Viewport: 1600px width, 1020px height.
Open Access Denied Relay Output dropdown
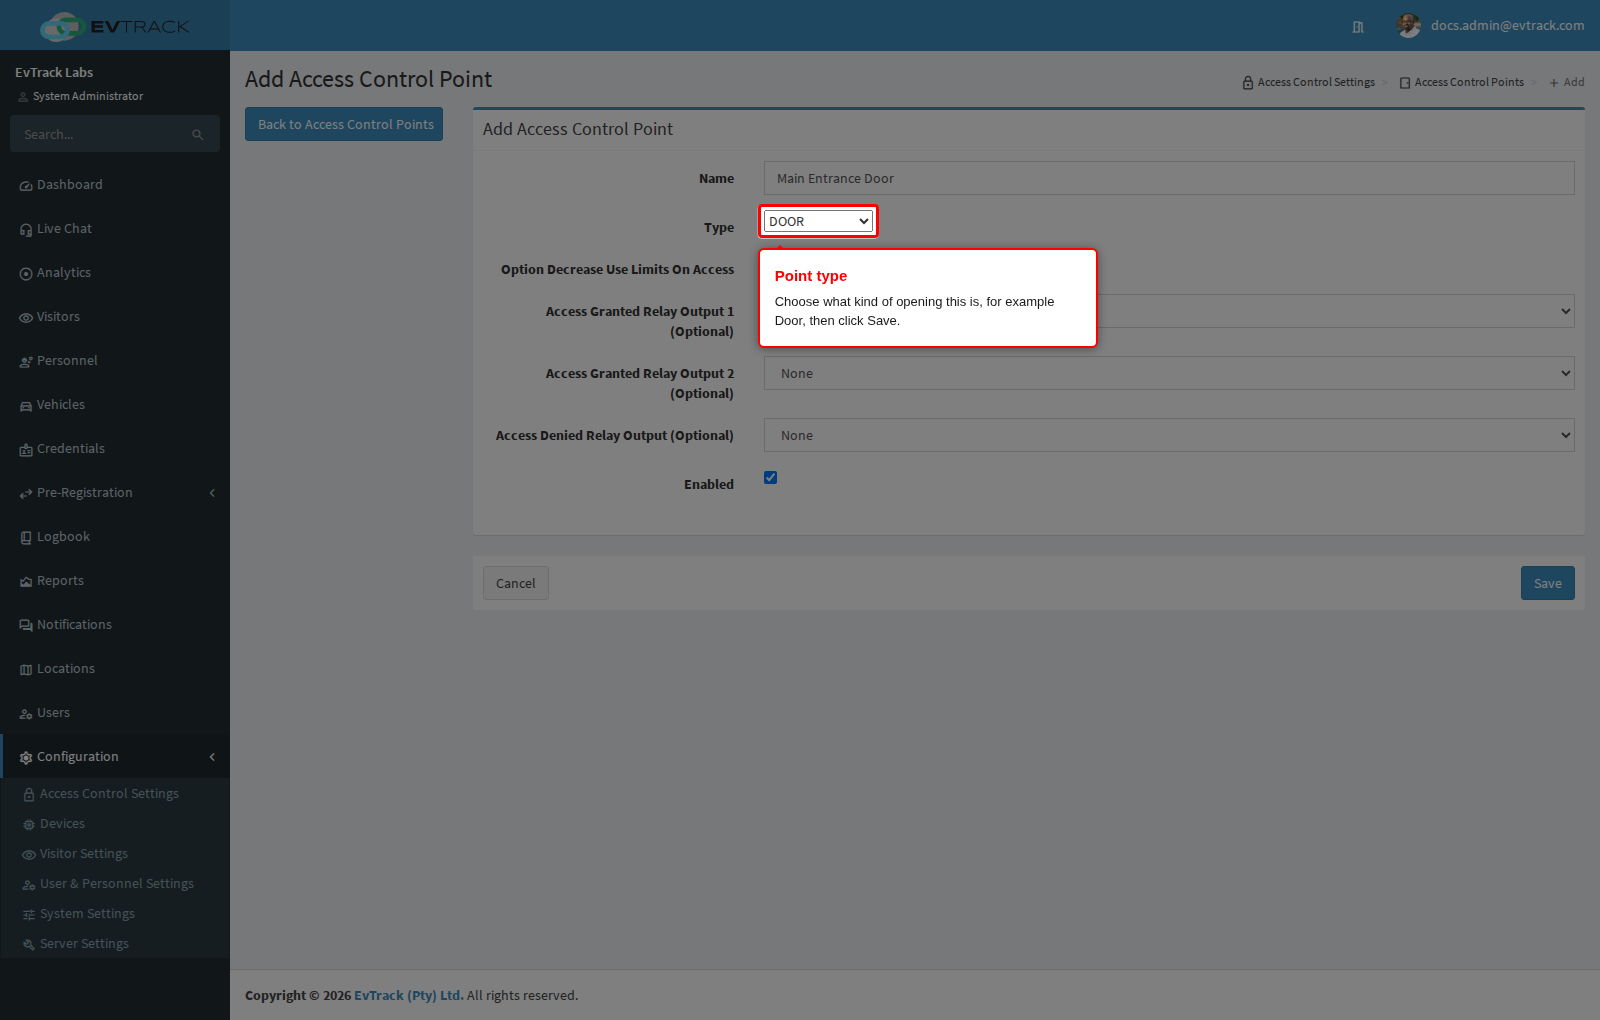(1169, 435)
